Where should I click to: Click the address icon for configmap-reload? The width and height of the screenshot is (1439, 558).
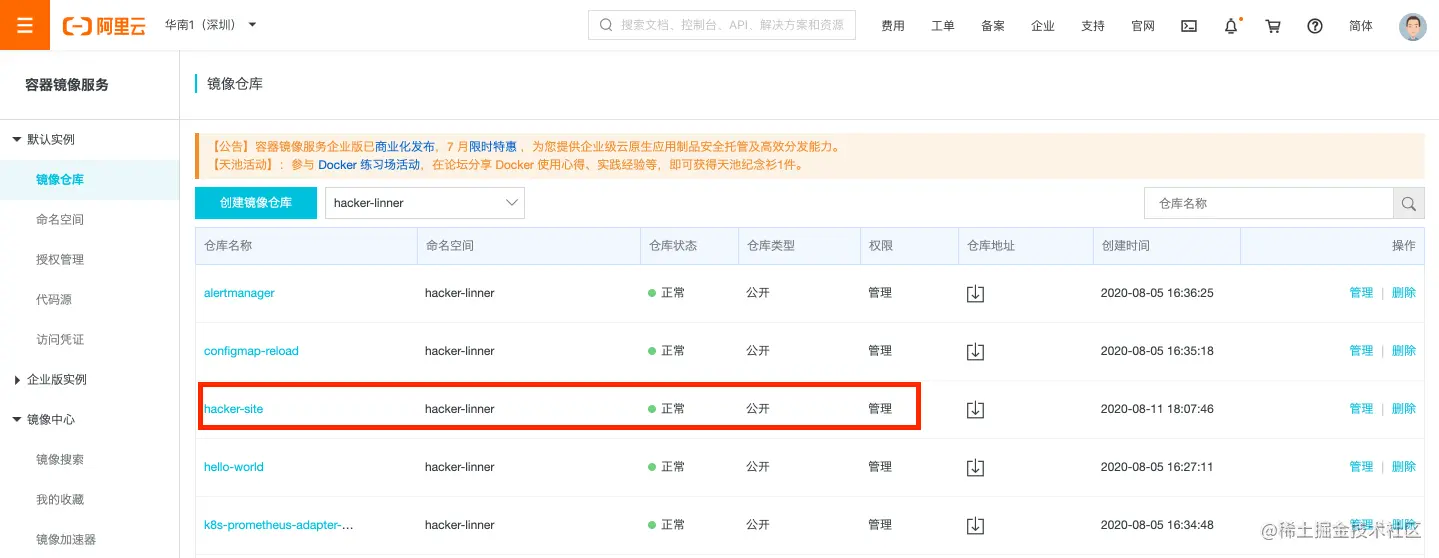(976, 351)
